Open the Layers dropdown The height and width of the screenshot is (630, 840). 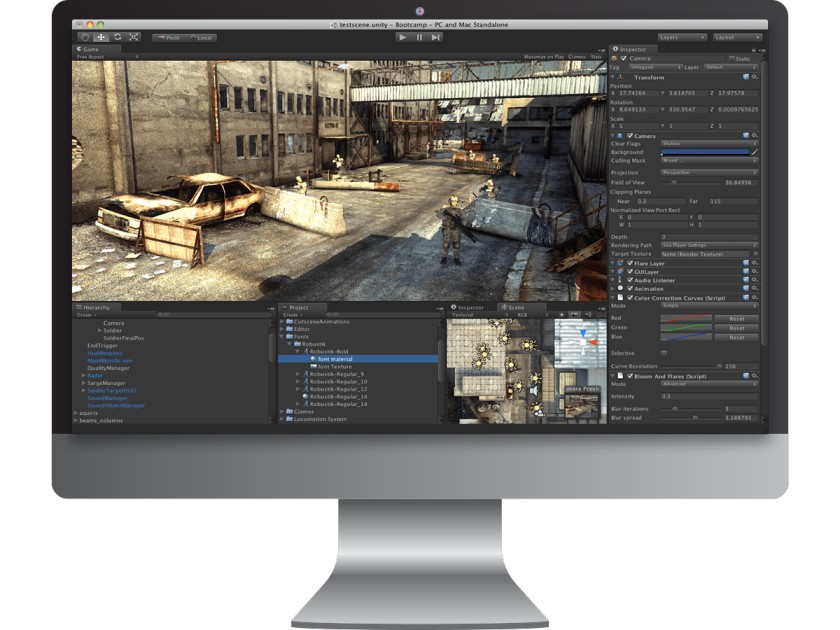tap(682, 38)
